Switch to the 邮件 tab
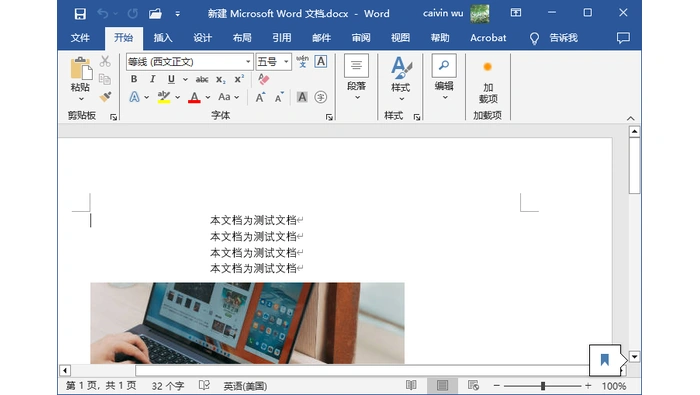 pyautogui.click(x=321, y=38)
